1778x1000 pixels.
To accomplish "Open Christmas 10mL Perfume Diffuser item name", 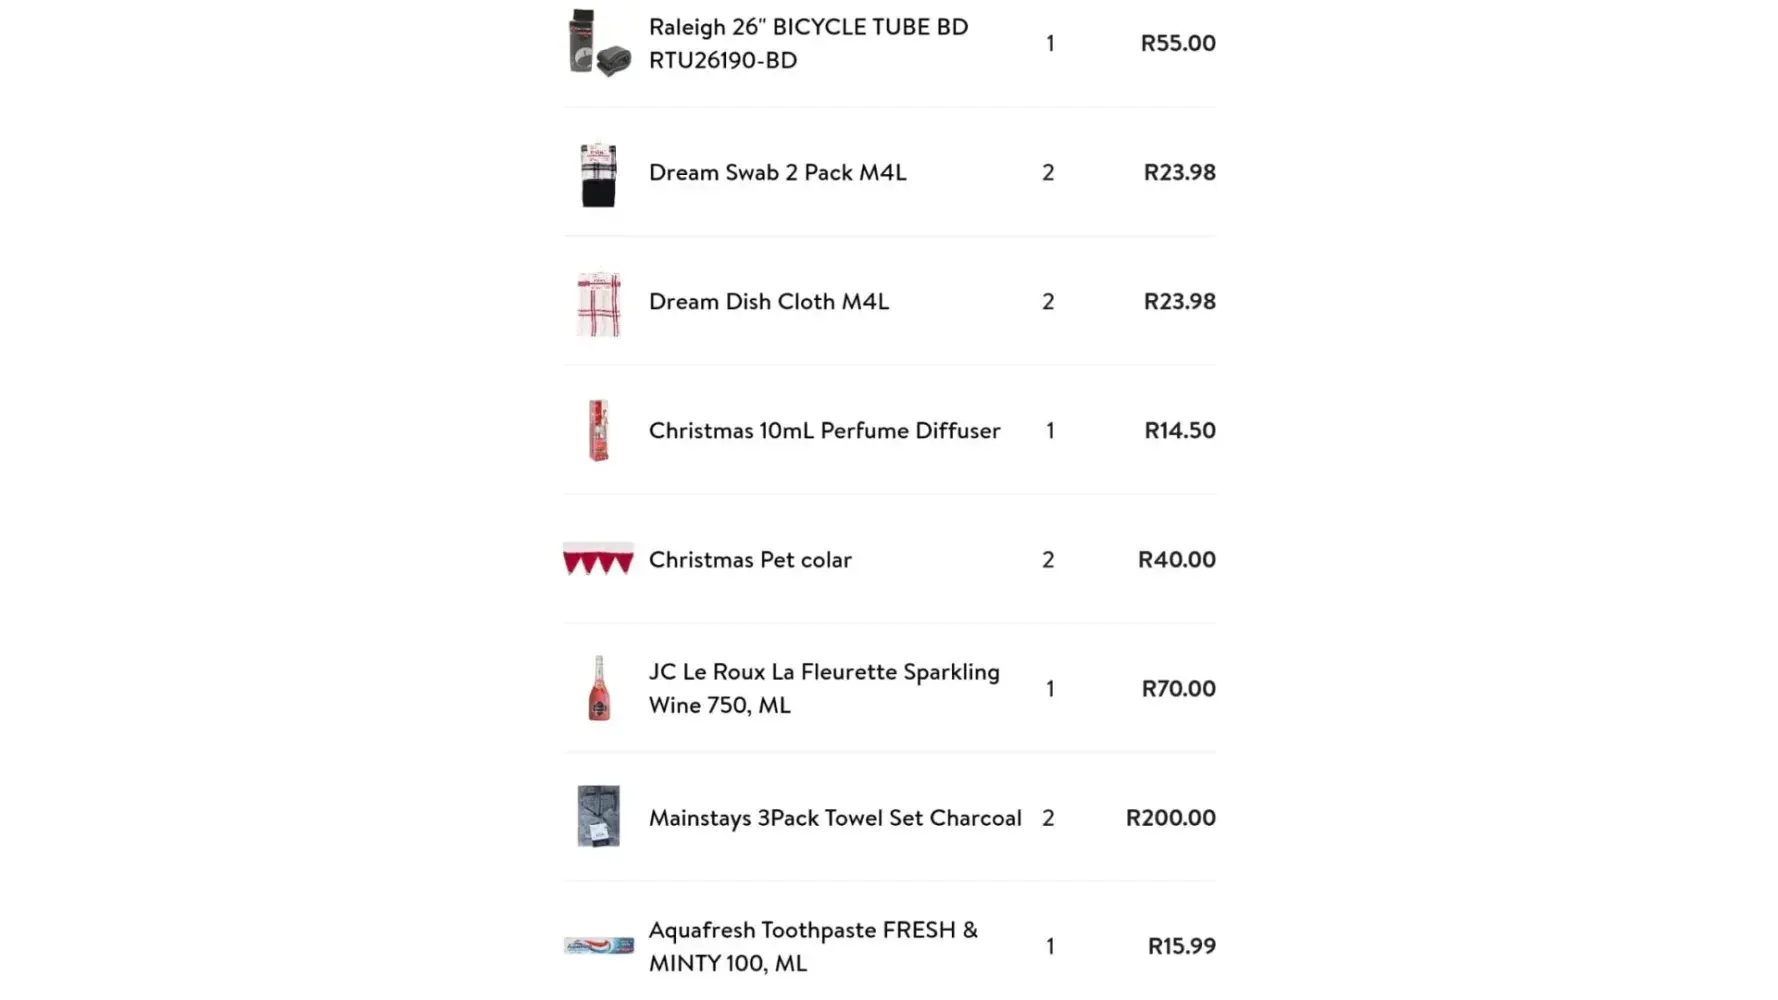I will (824, 430).
